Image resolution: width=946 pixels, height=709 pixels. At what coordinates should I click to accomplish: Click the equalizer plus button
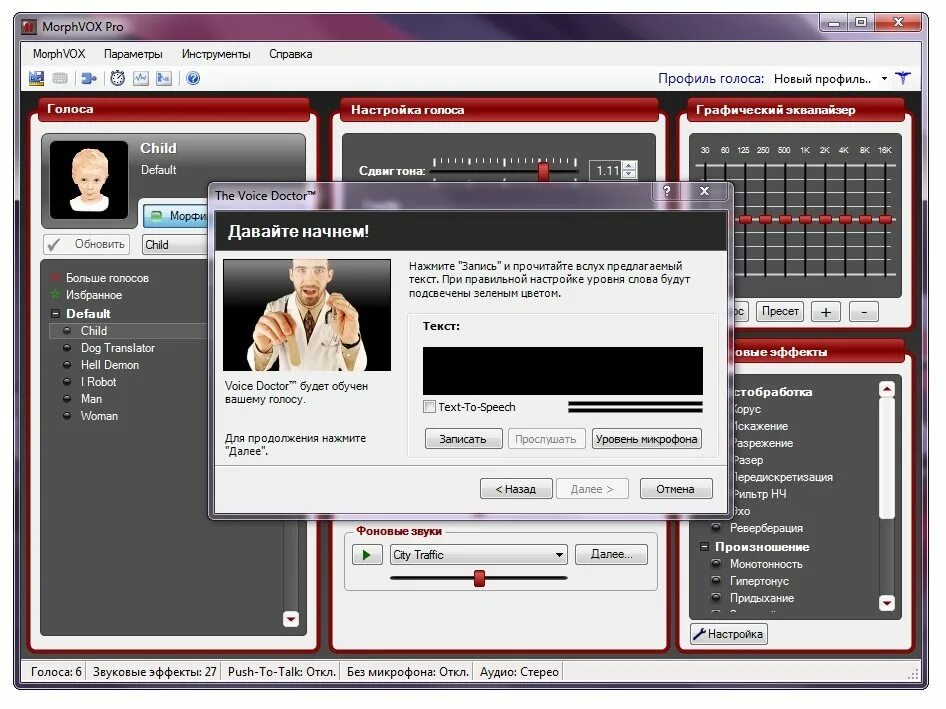(x=826, y=311)
